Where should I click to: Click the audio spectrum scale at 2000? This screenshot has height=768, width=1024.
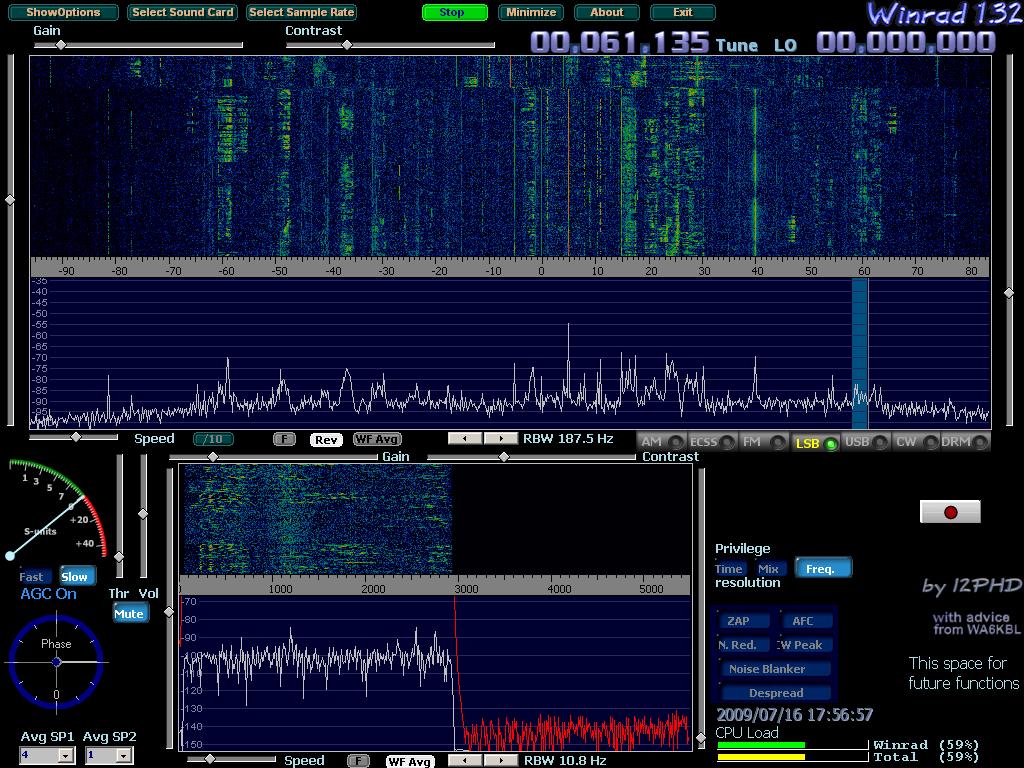tap(373, 588)
